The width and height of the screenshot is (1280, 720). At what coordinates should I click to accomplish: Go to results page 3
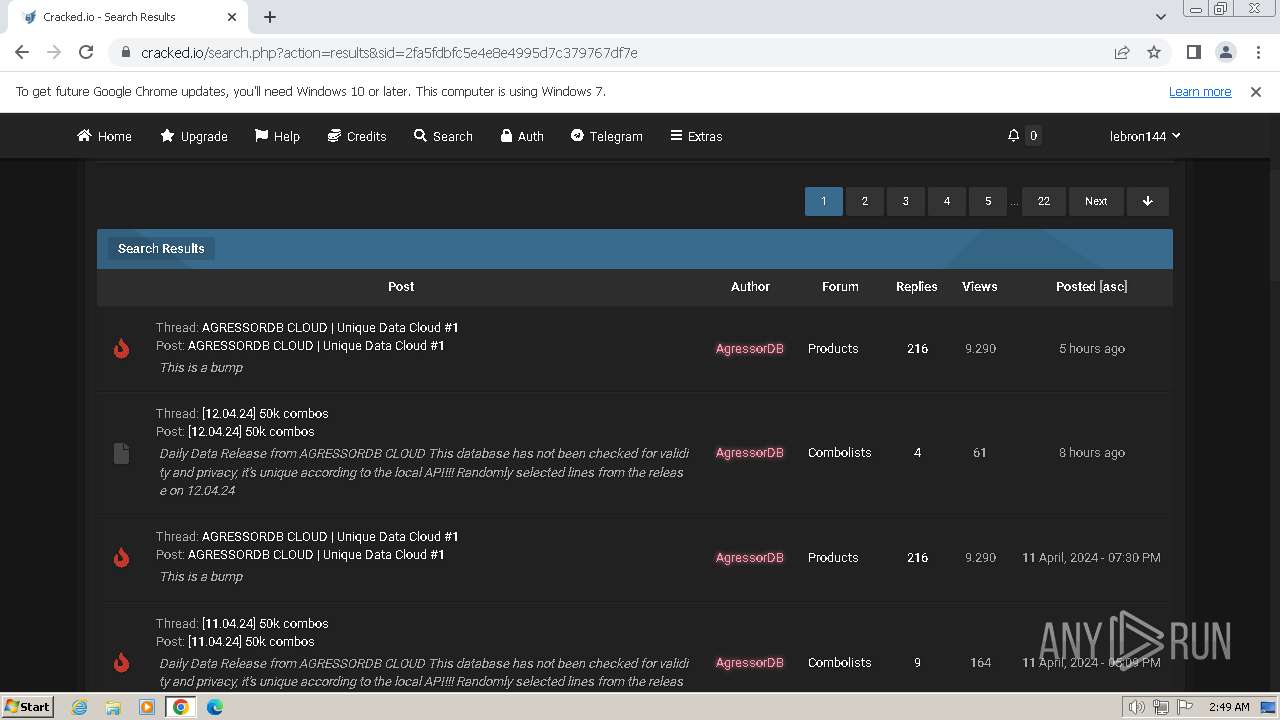pyautogui.click(x=906, y=201)
